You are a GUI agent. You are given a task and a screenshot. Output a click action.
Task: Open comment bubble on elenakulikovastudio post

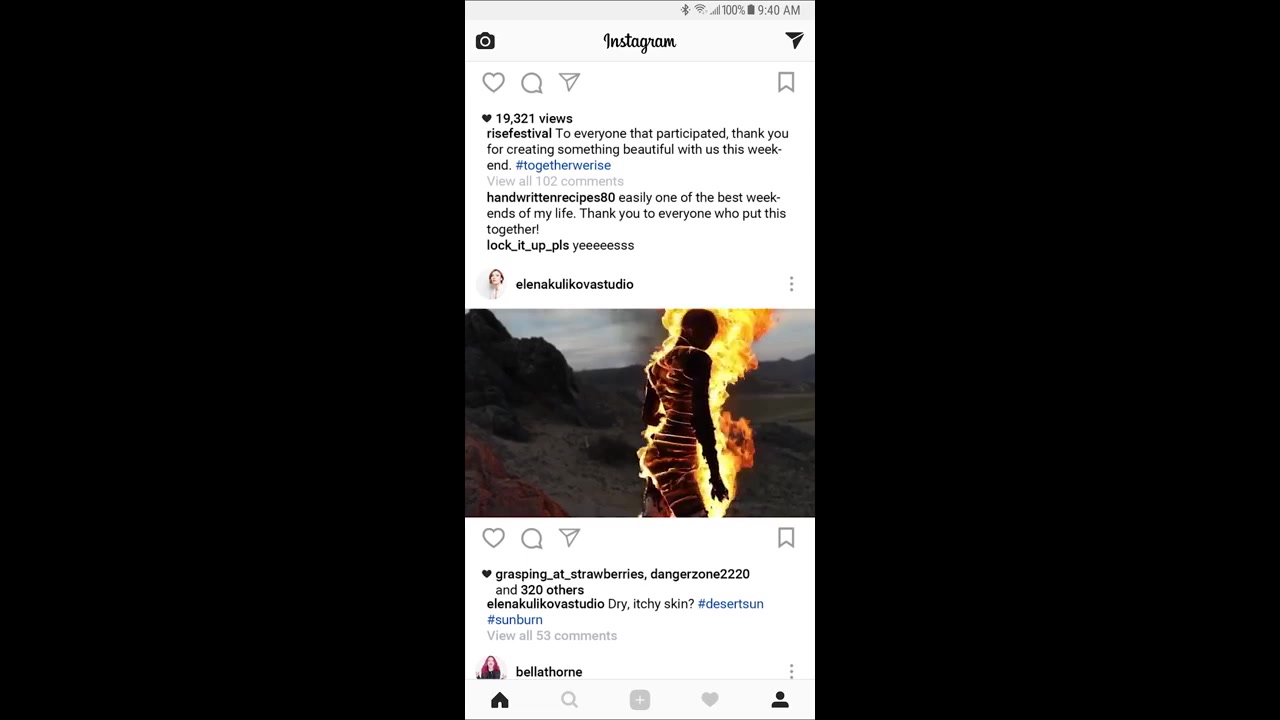pos(532,539)
